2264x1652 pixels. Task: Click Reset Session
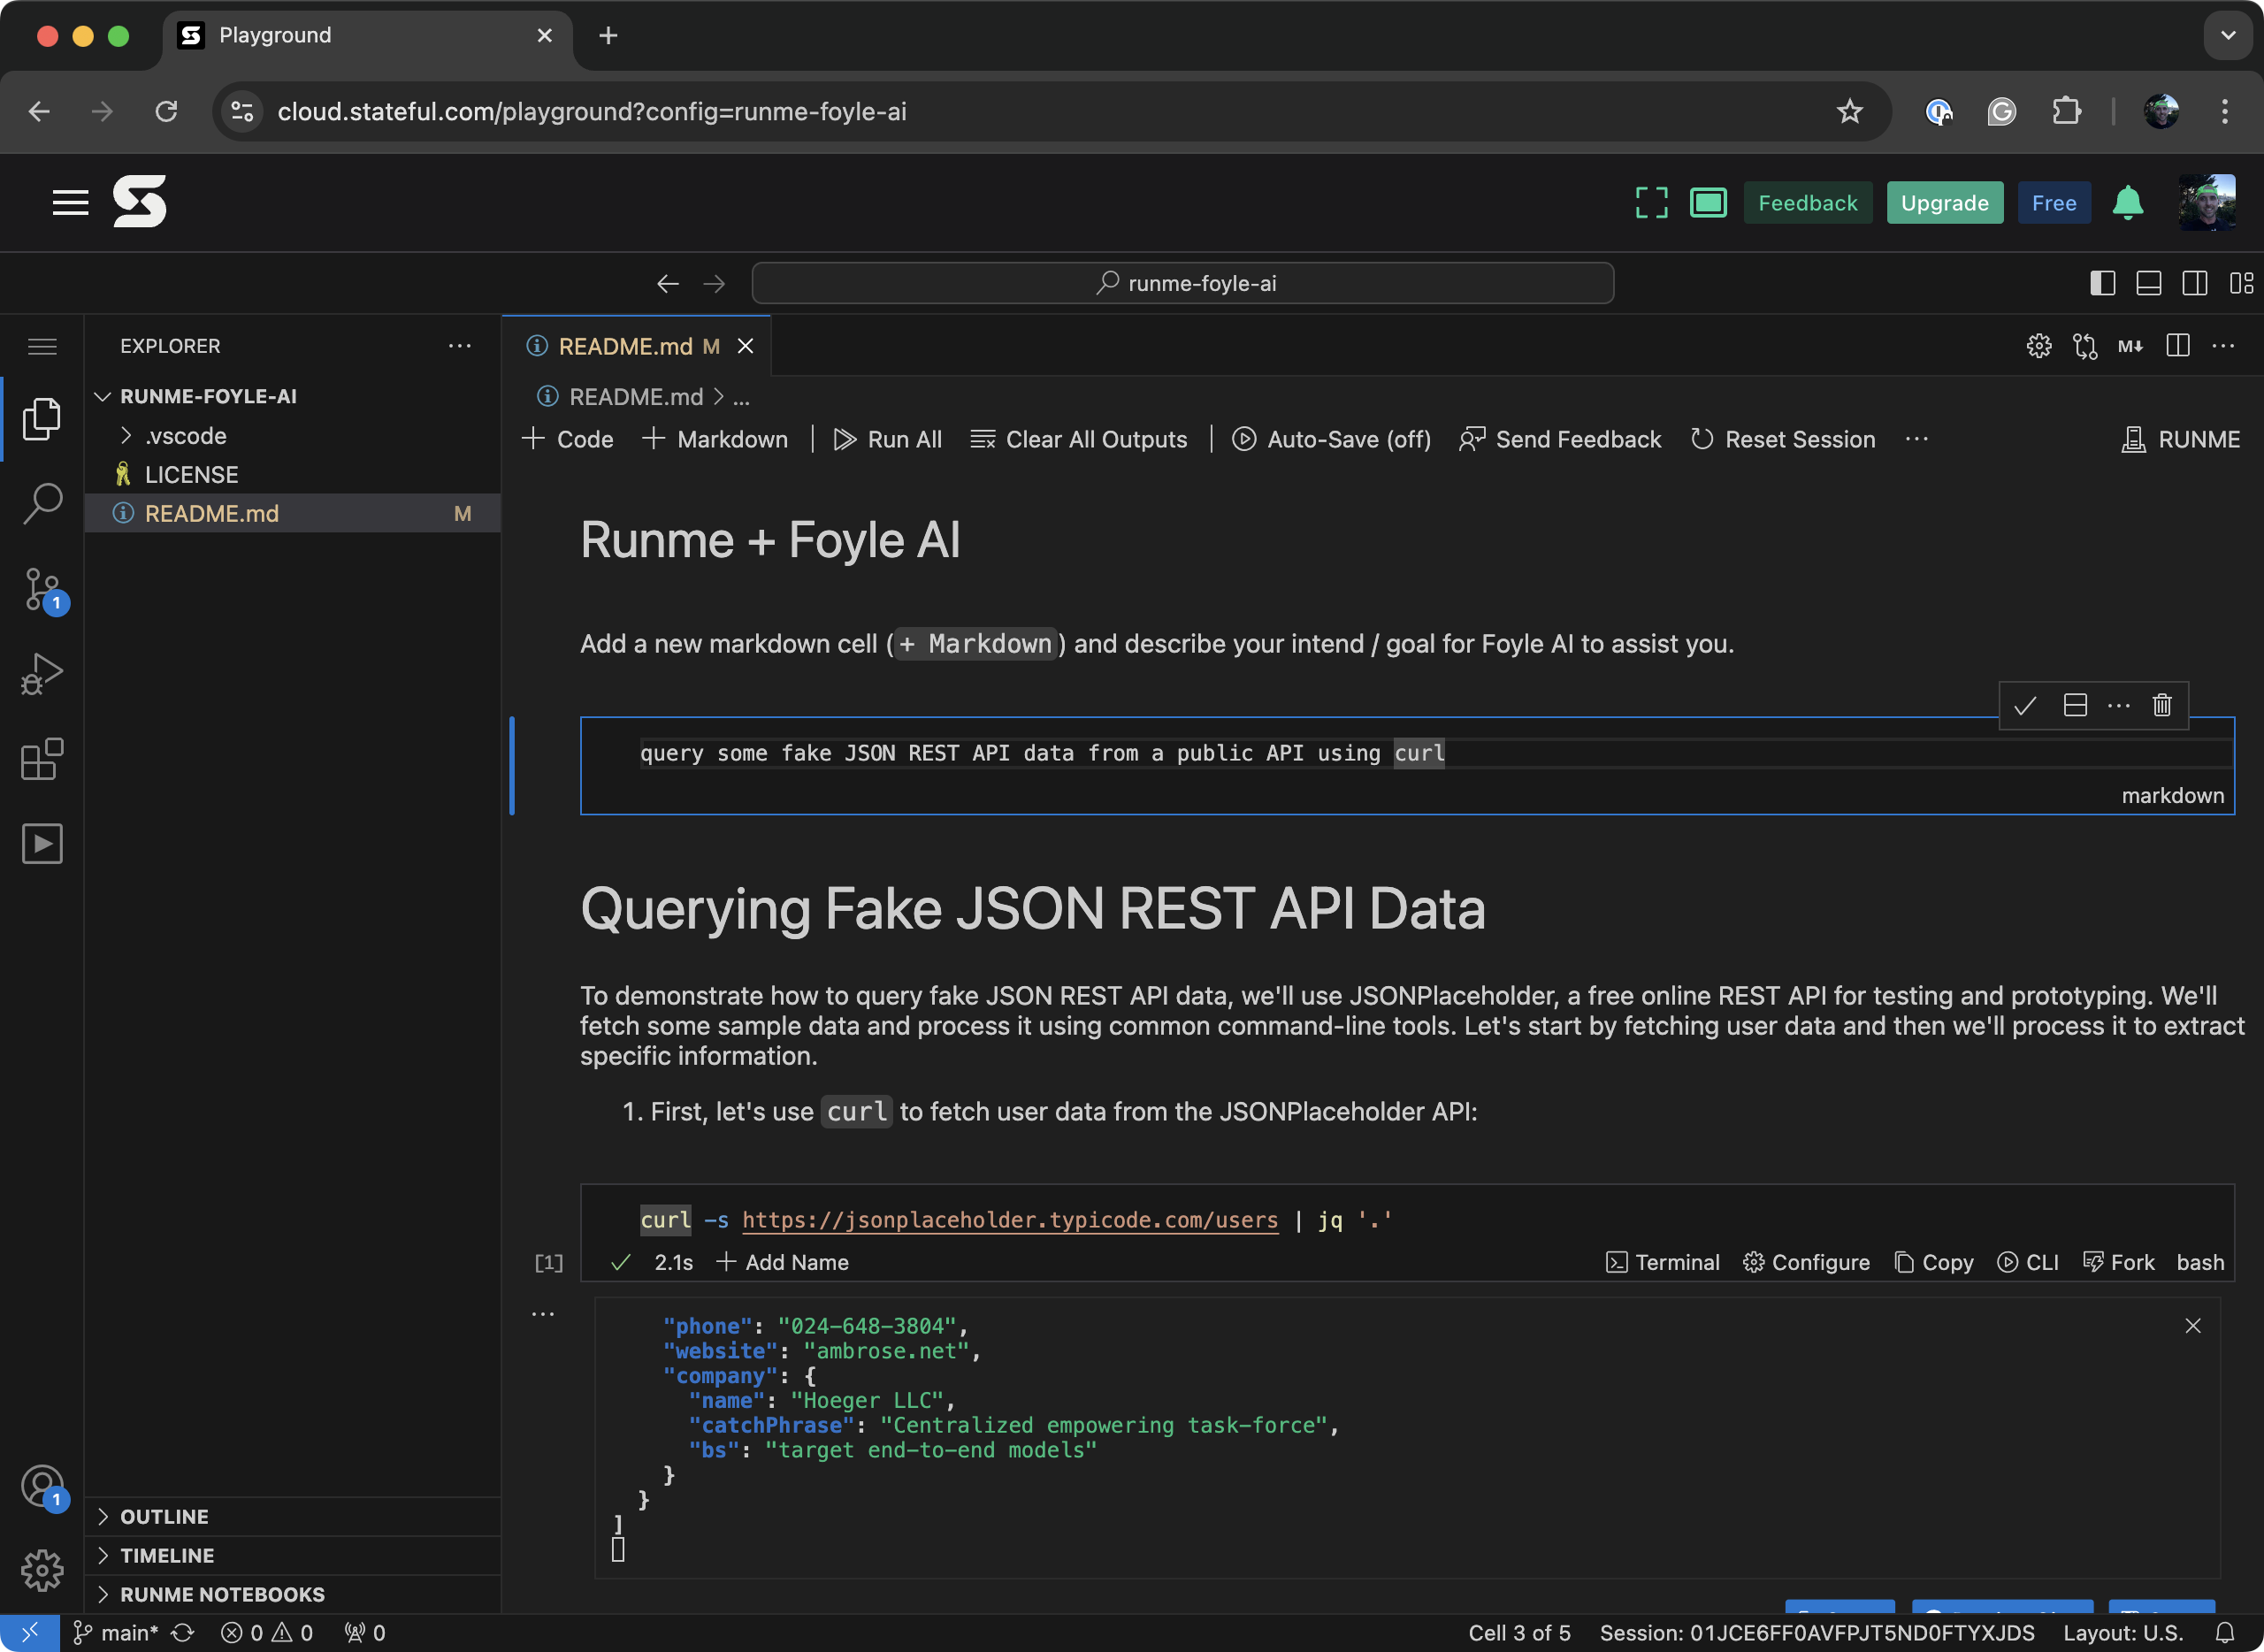1783,439
